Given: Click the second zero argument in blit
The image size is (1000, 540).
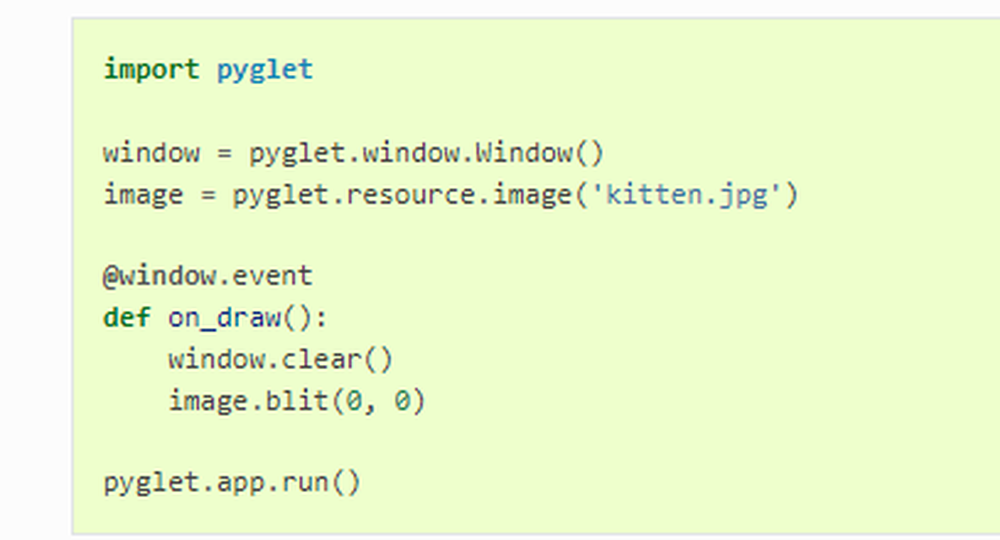Looking at the screenshot, I should click(x=402, y=401).
